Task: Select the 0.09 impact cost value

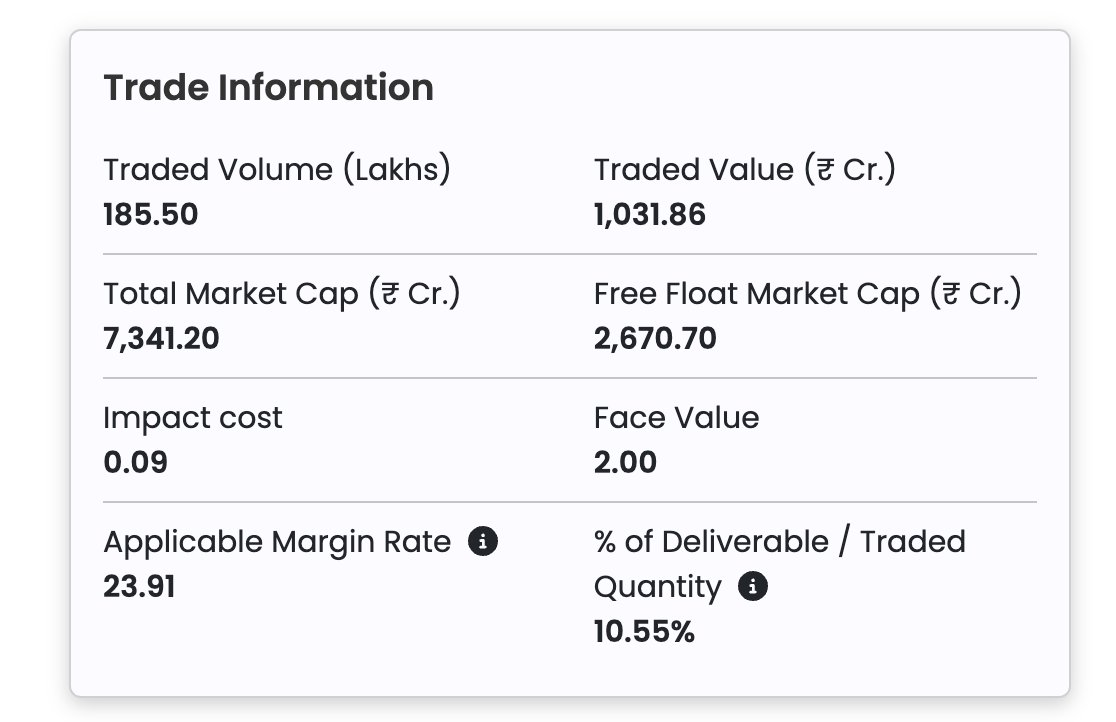Action: pyautogui.click(x=135, y=462)
